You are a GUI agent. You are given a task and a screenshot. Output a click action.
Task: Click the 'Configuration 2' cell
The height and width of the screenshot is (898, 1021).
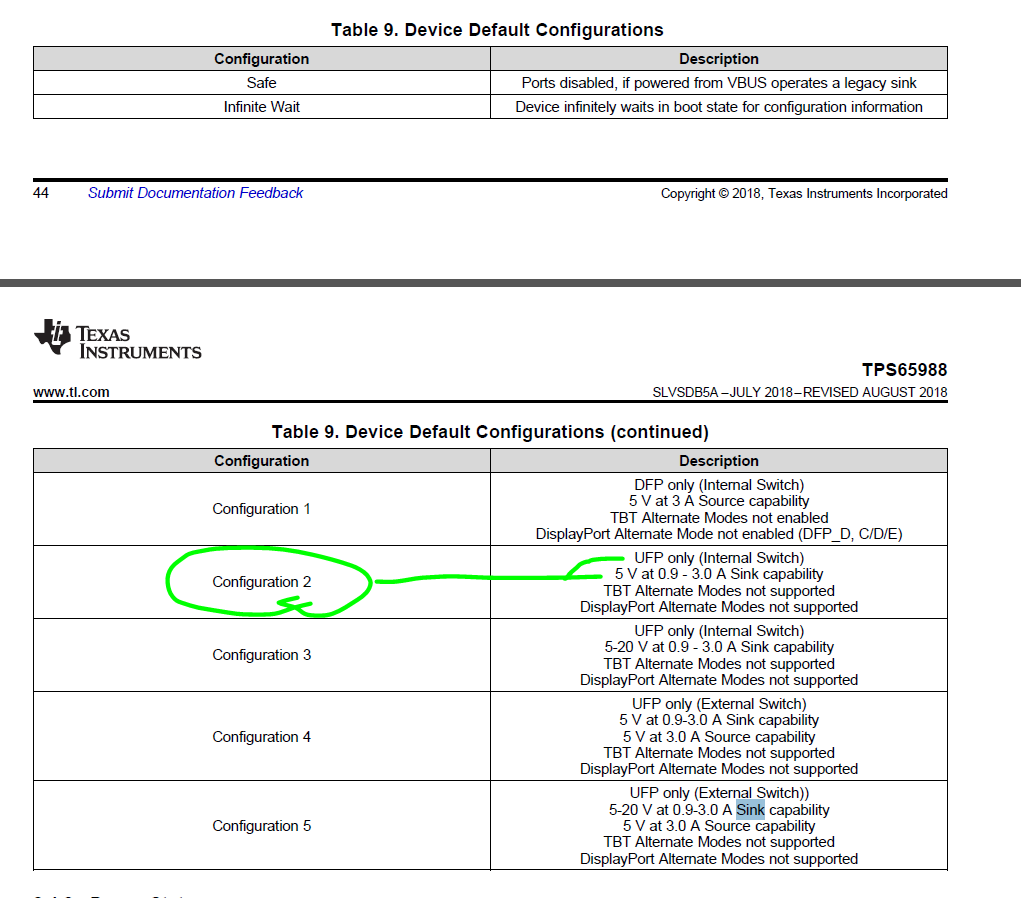pos(261,582)
